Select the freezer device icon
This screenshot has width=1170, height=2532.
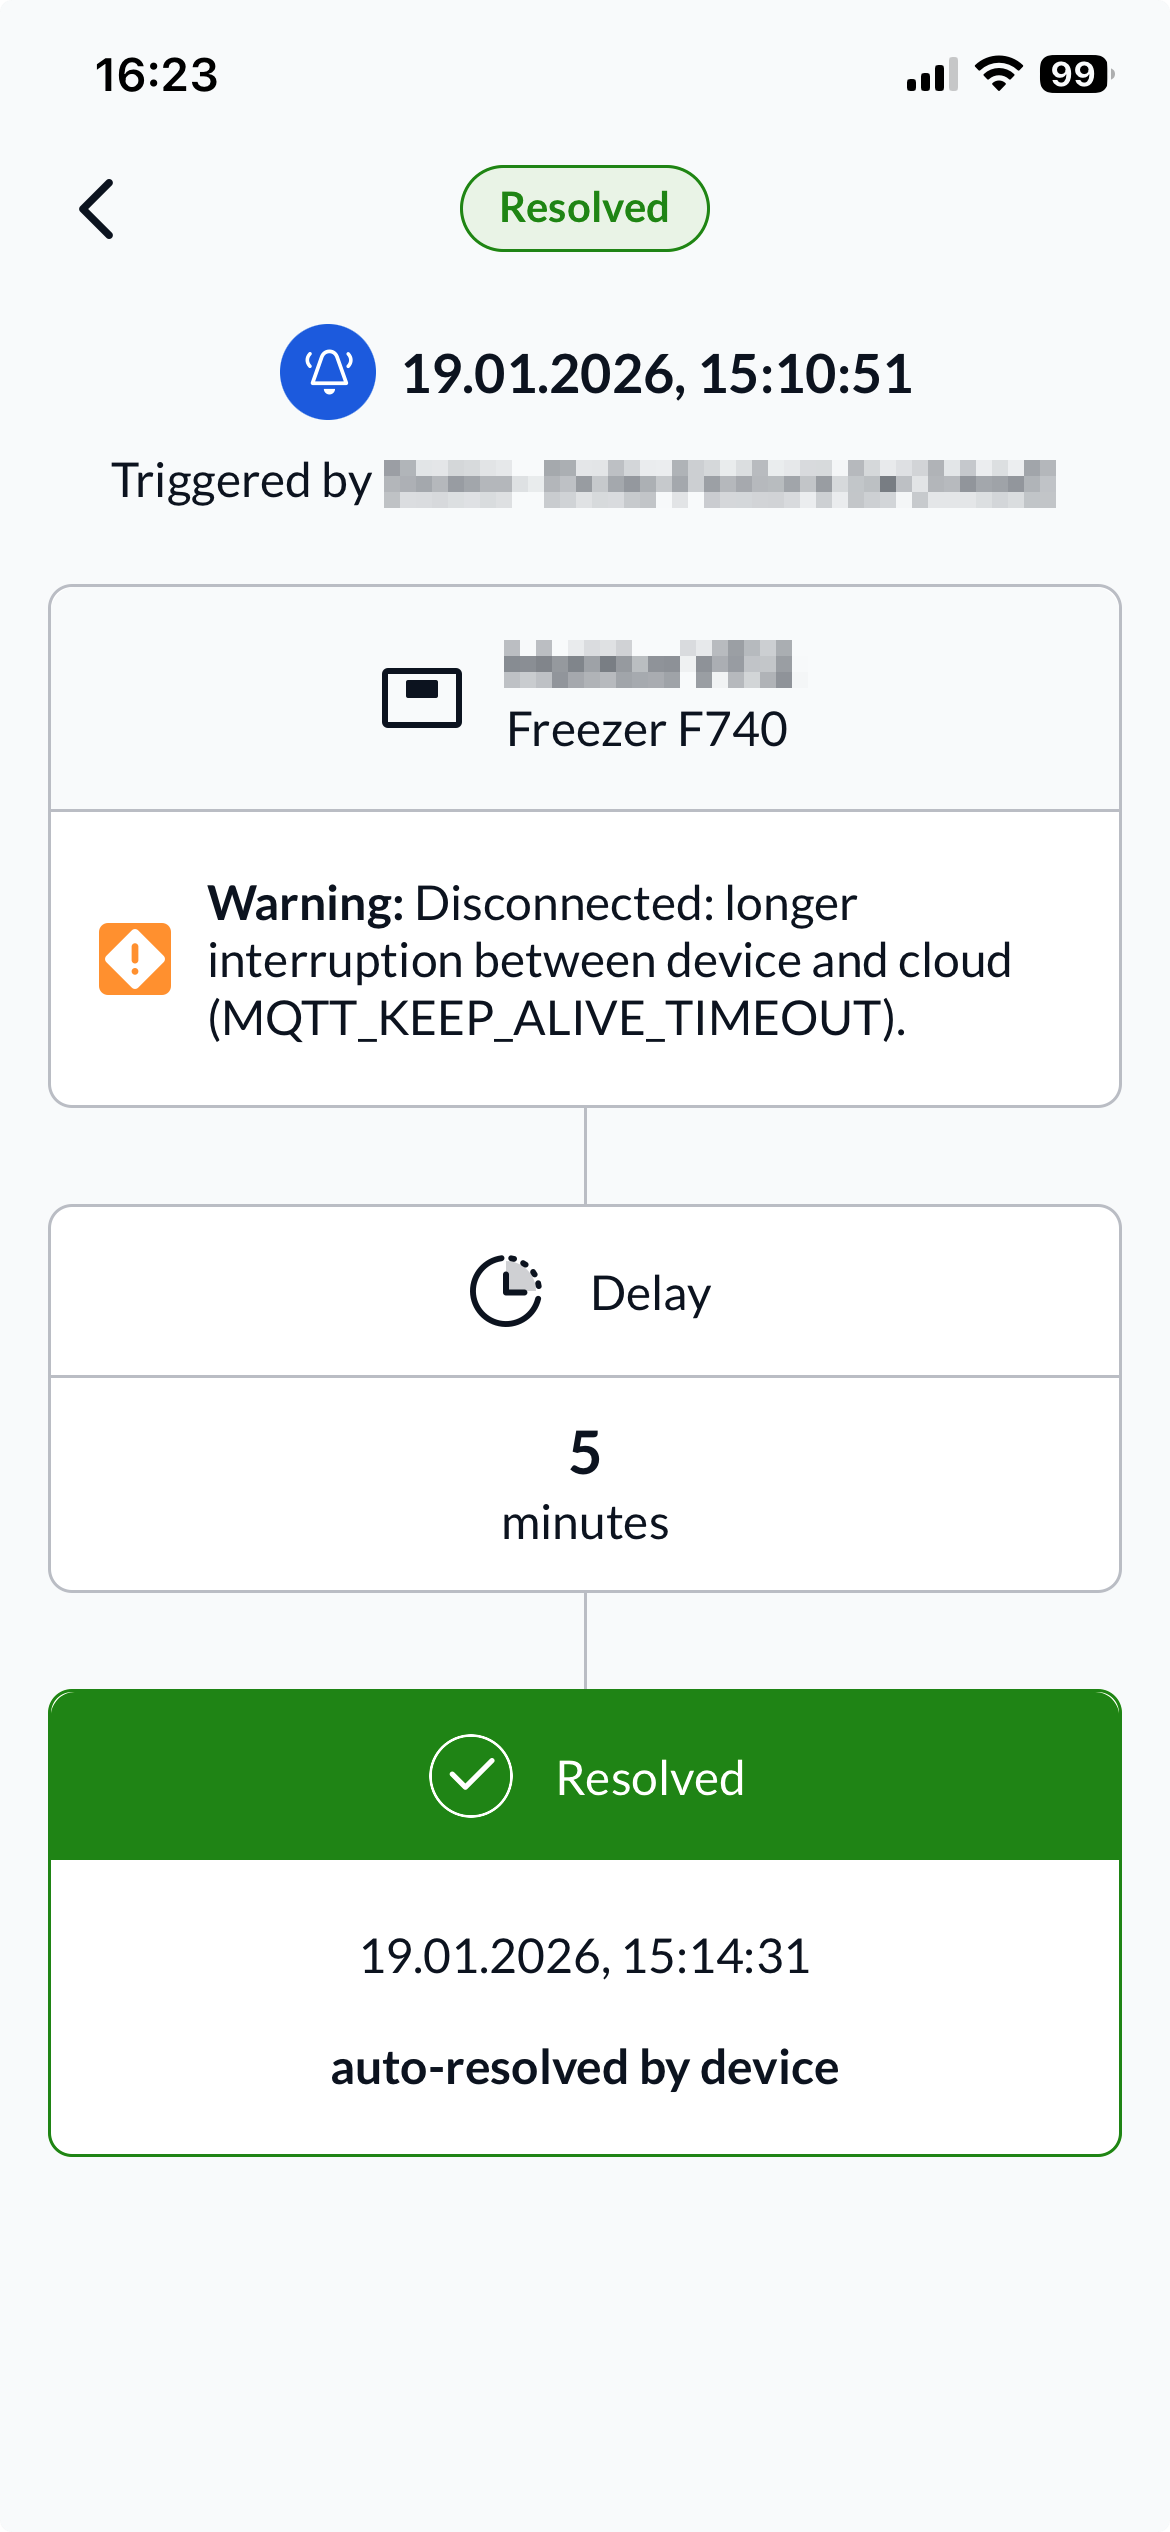424,697
